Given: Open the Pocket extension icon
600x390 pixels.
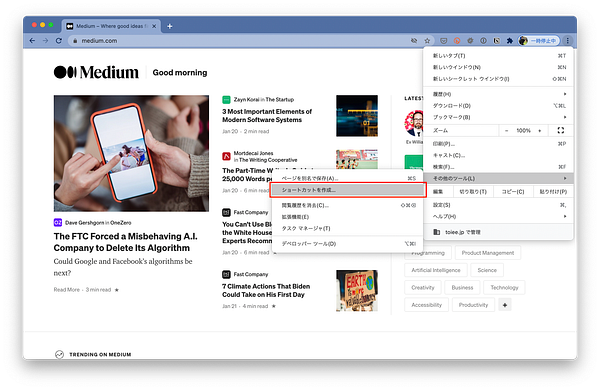Looking at the screenshot, I should click(443, 41).
